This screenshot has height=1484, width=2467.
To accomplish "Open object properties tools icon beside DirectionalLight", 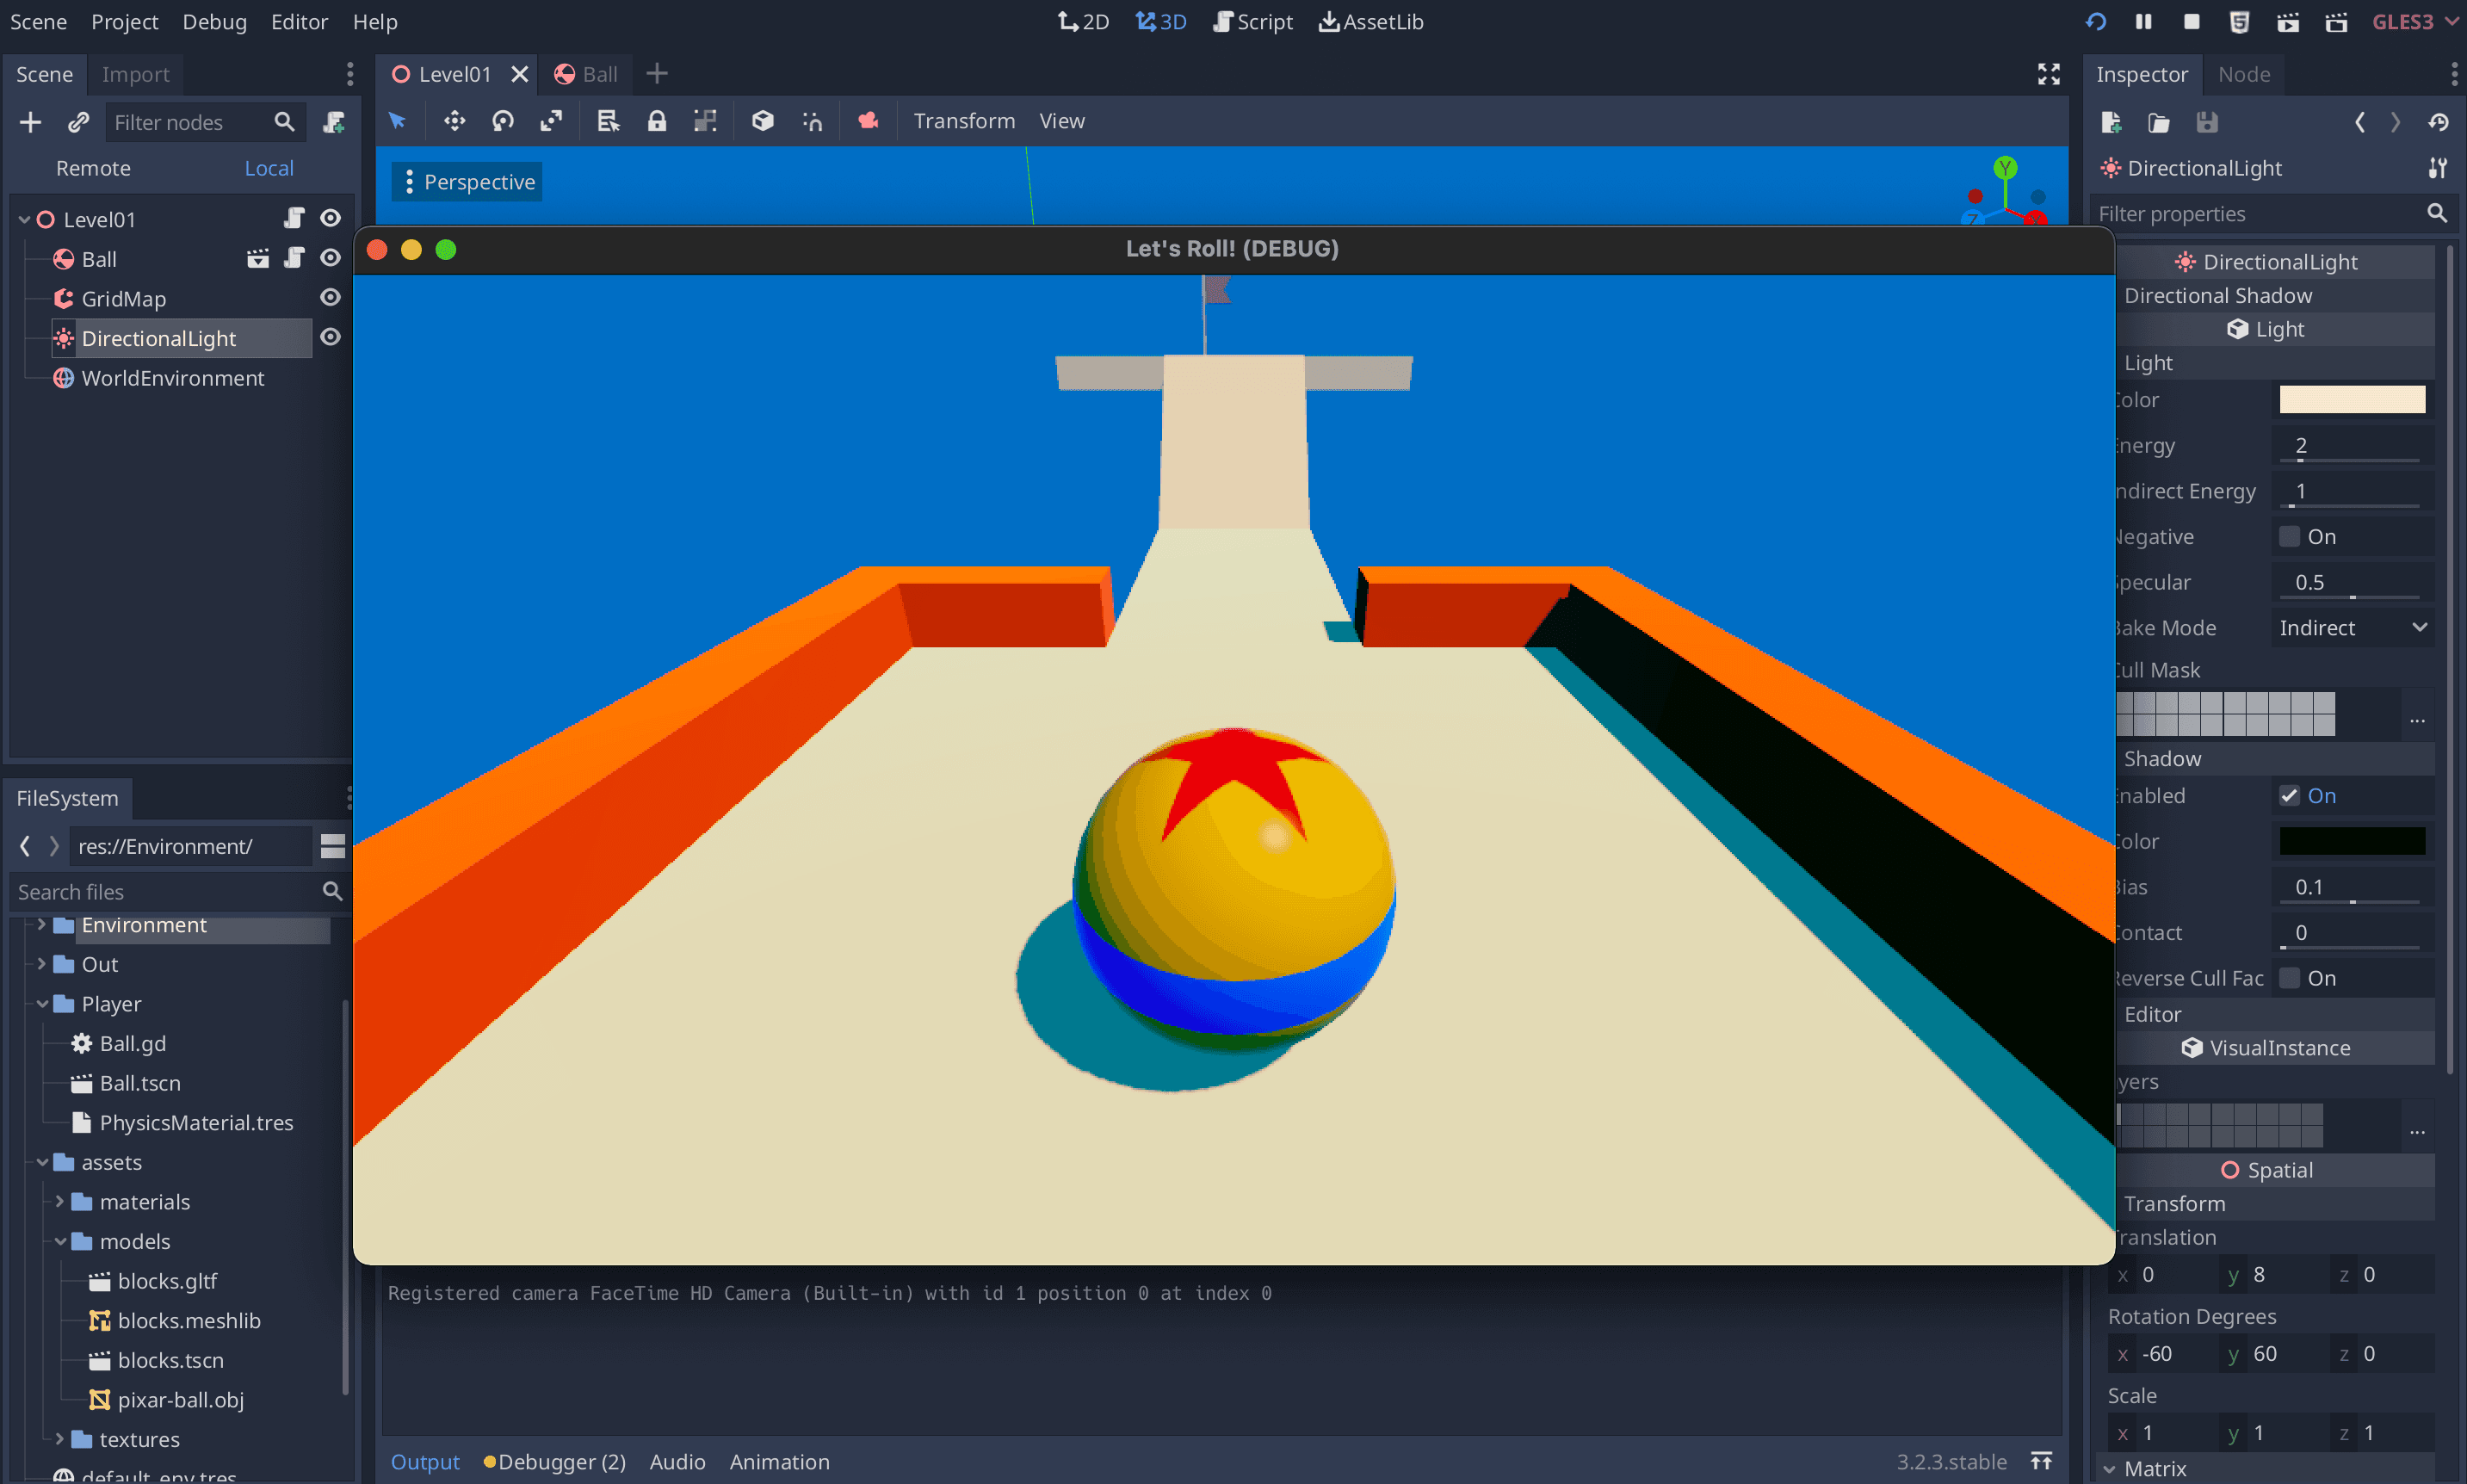I will [2438, 168].
